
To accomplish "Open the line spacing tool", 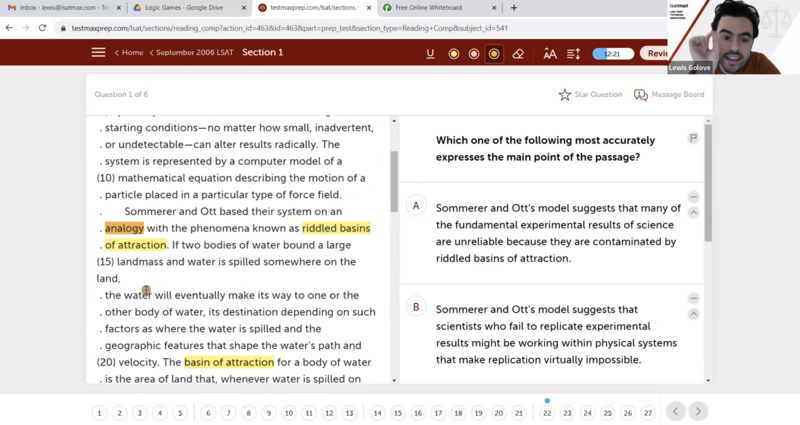I will [x=573, y=53].
